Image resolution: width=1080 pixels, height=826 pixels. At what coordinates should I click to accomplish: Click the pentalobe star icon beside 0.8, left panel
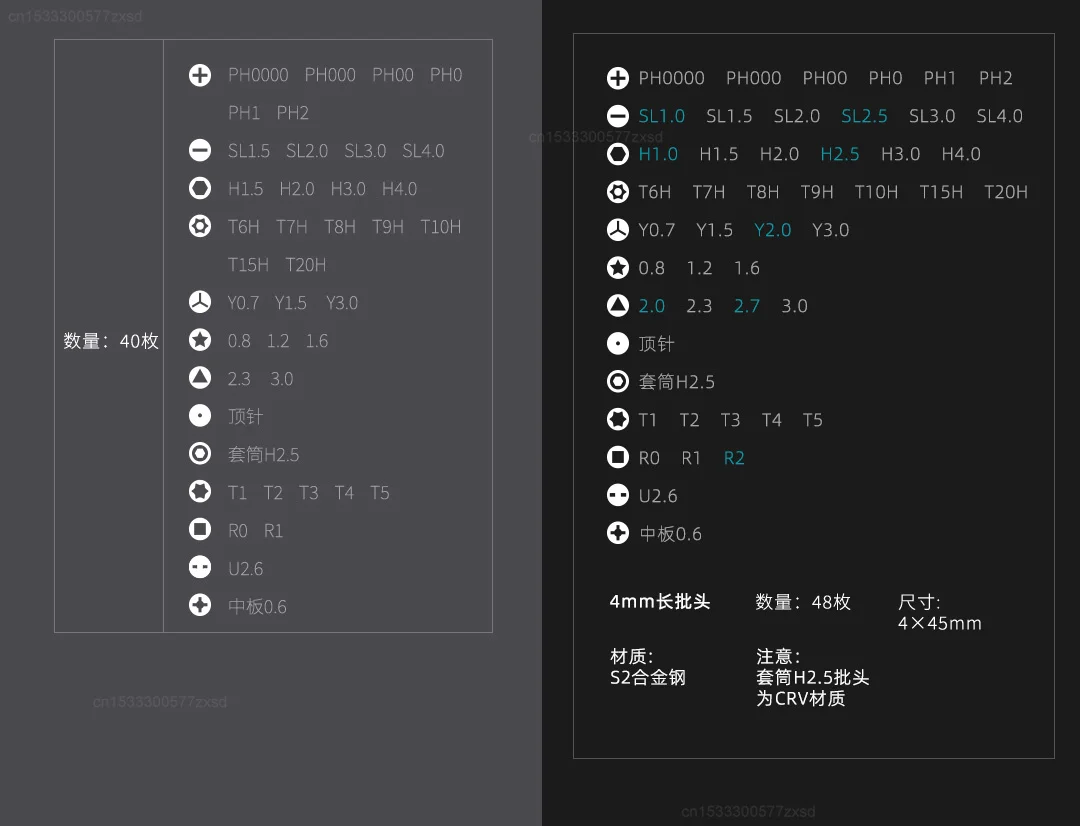[200, 340]
